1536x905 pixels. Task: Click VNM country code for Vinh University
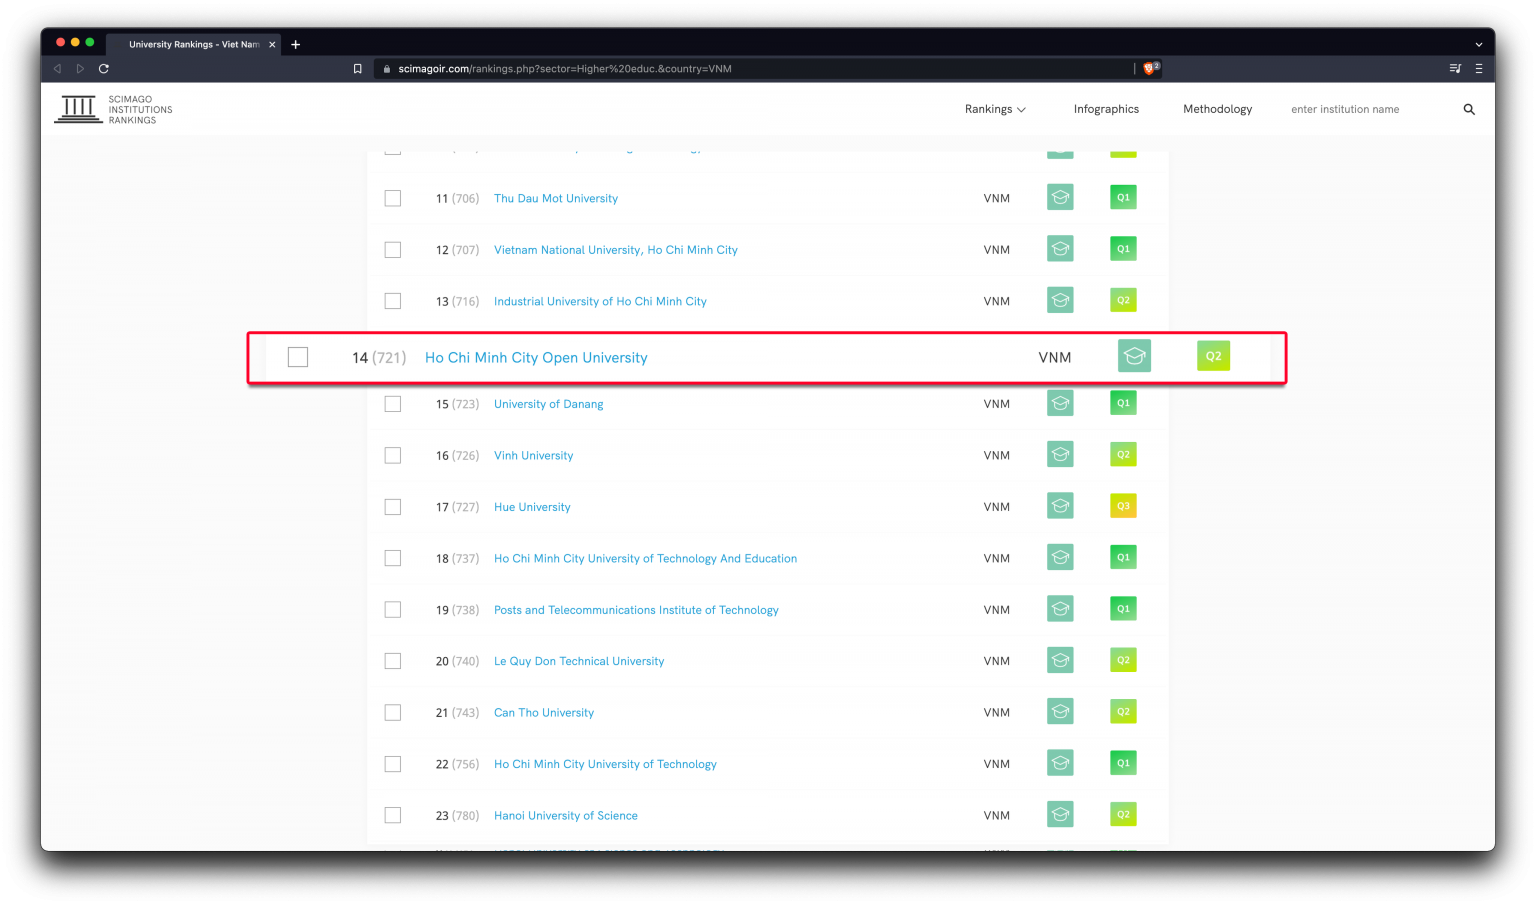coord(997,455)
